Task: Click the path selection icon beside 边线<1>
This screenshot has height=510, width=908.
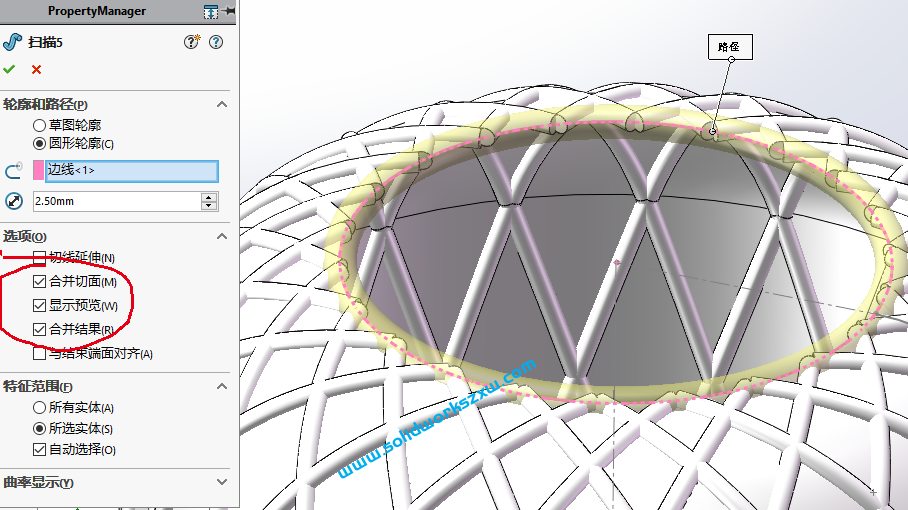Action: tap(14, 170)
